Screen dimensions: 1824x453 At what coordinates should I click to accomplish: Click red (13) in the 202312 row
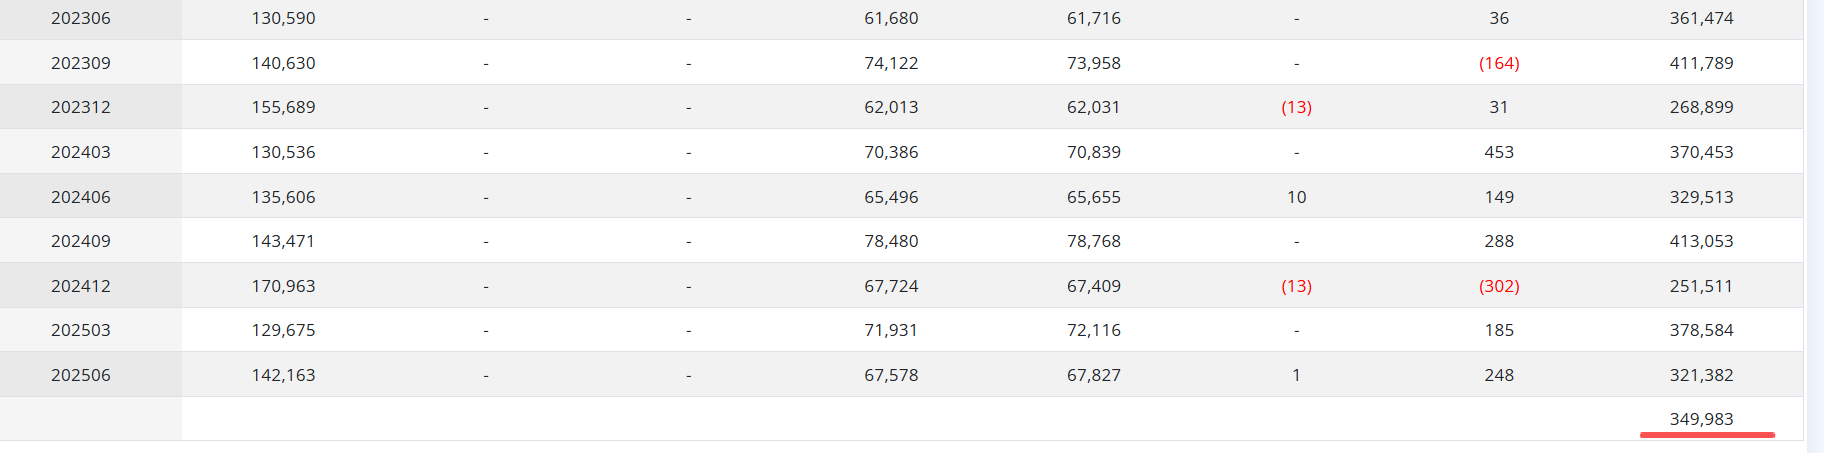pyautogui.click(x=1296, y=107)
